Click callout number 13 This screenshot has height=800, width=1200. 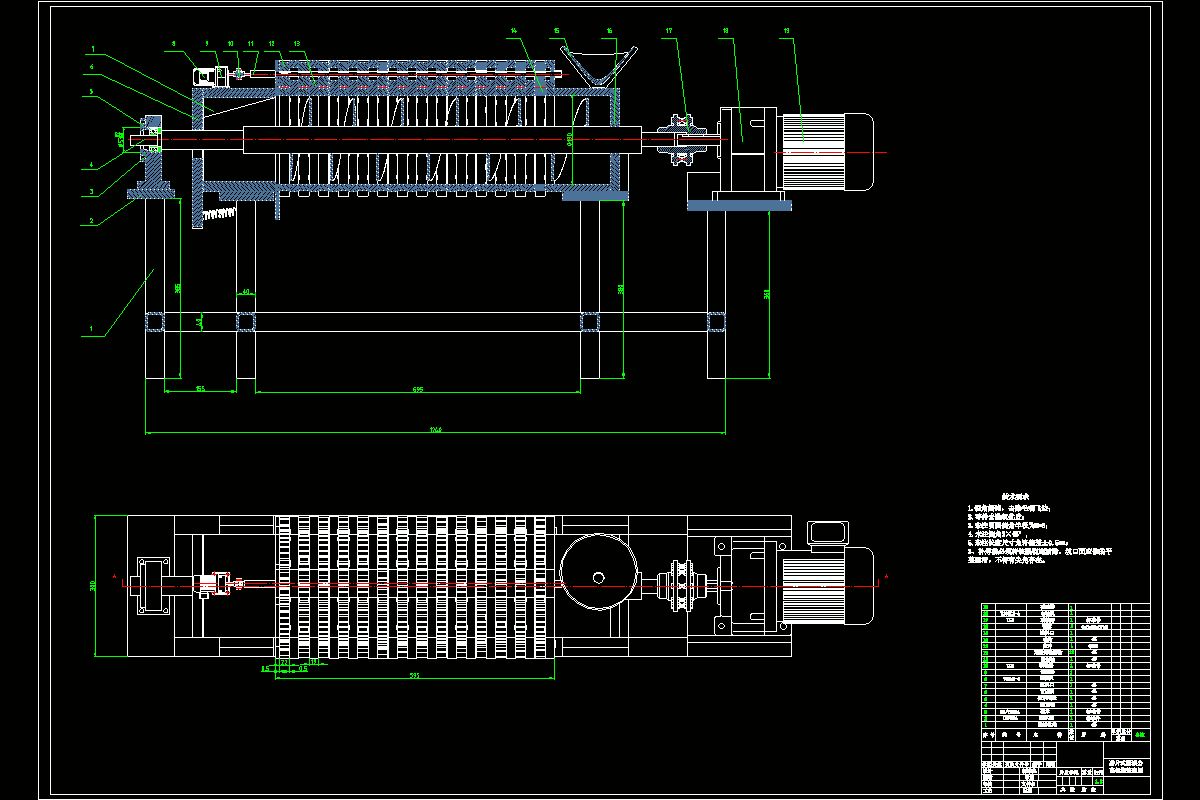coord(297,44)
